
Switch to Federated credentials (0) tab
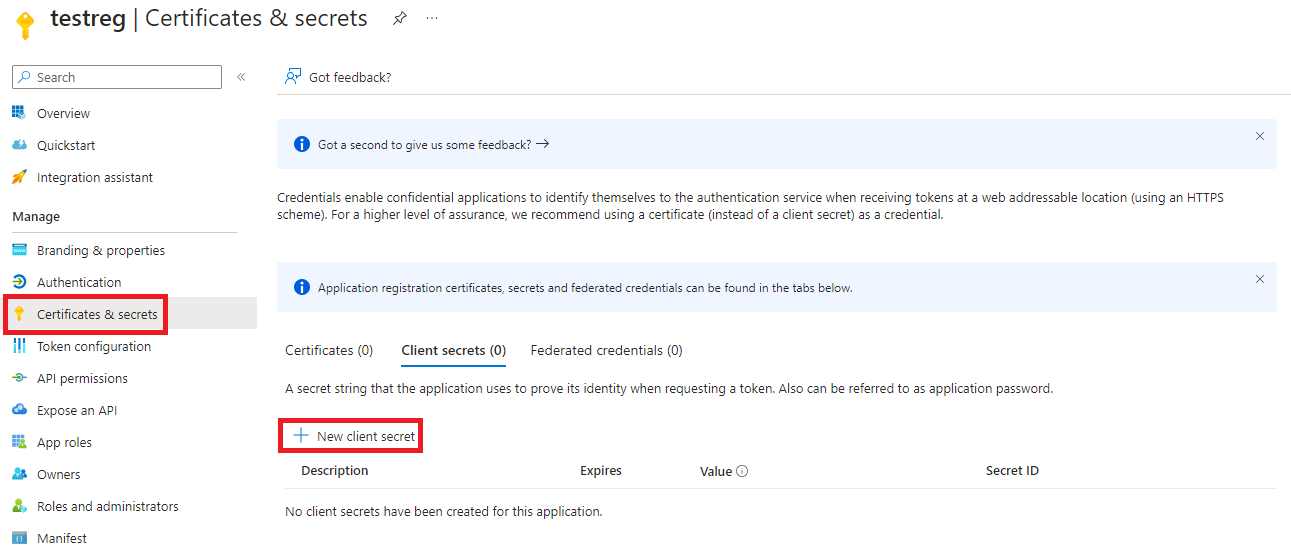click(x=606, y=350)
